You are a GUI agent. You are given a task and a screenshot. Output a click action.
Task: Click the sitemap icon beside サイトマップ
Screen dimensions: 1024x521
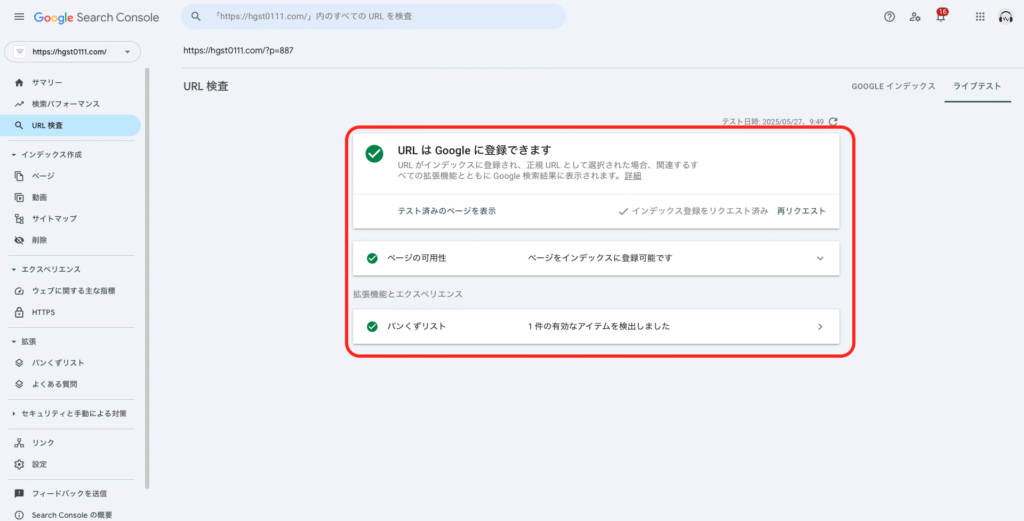[19, 219]
